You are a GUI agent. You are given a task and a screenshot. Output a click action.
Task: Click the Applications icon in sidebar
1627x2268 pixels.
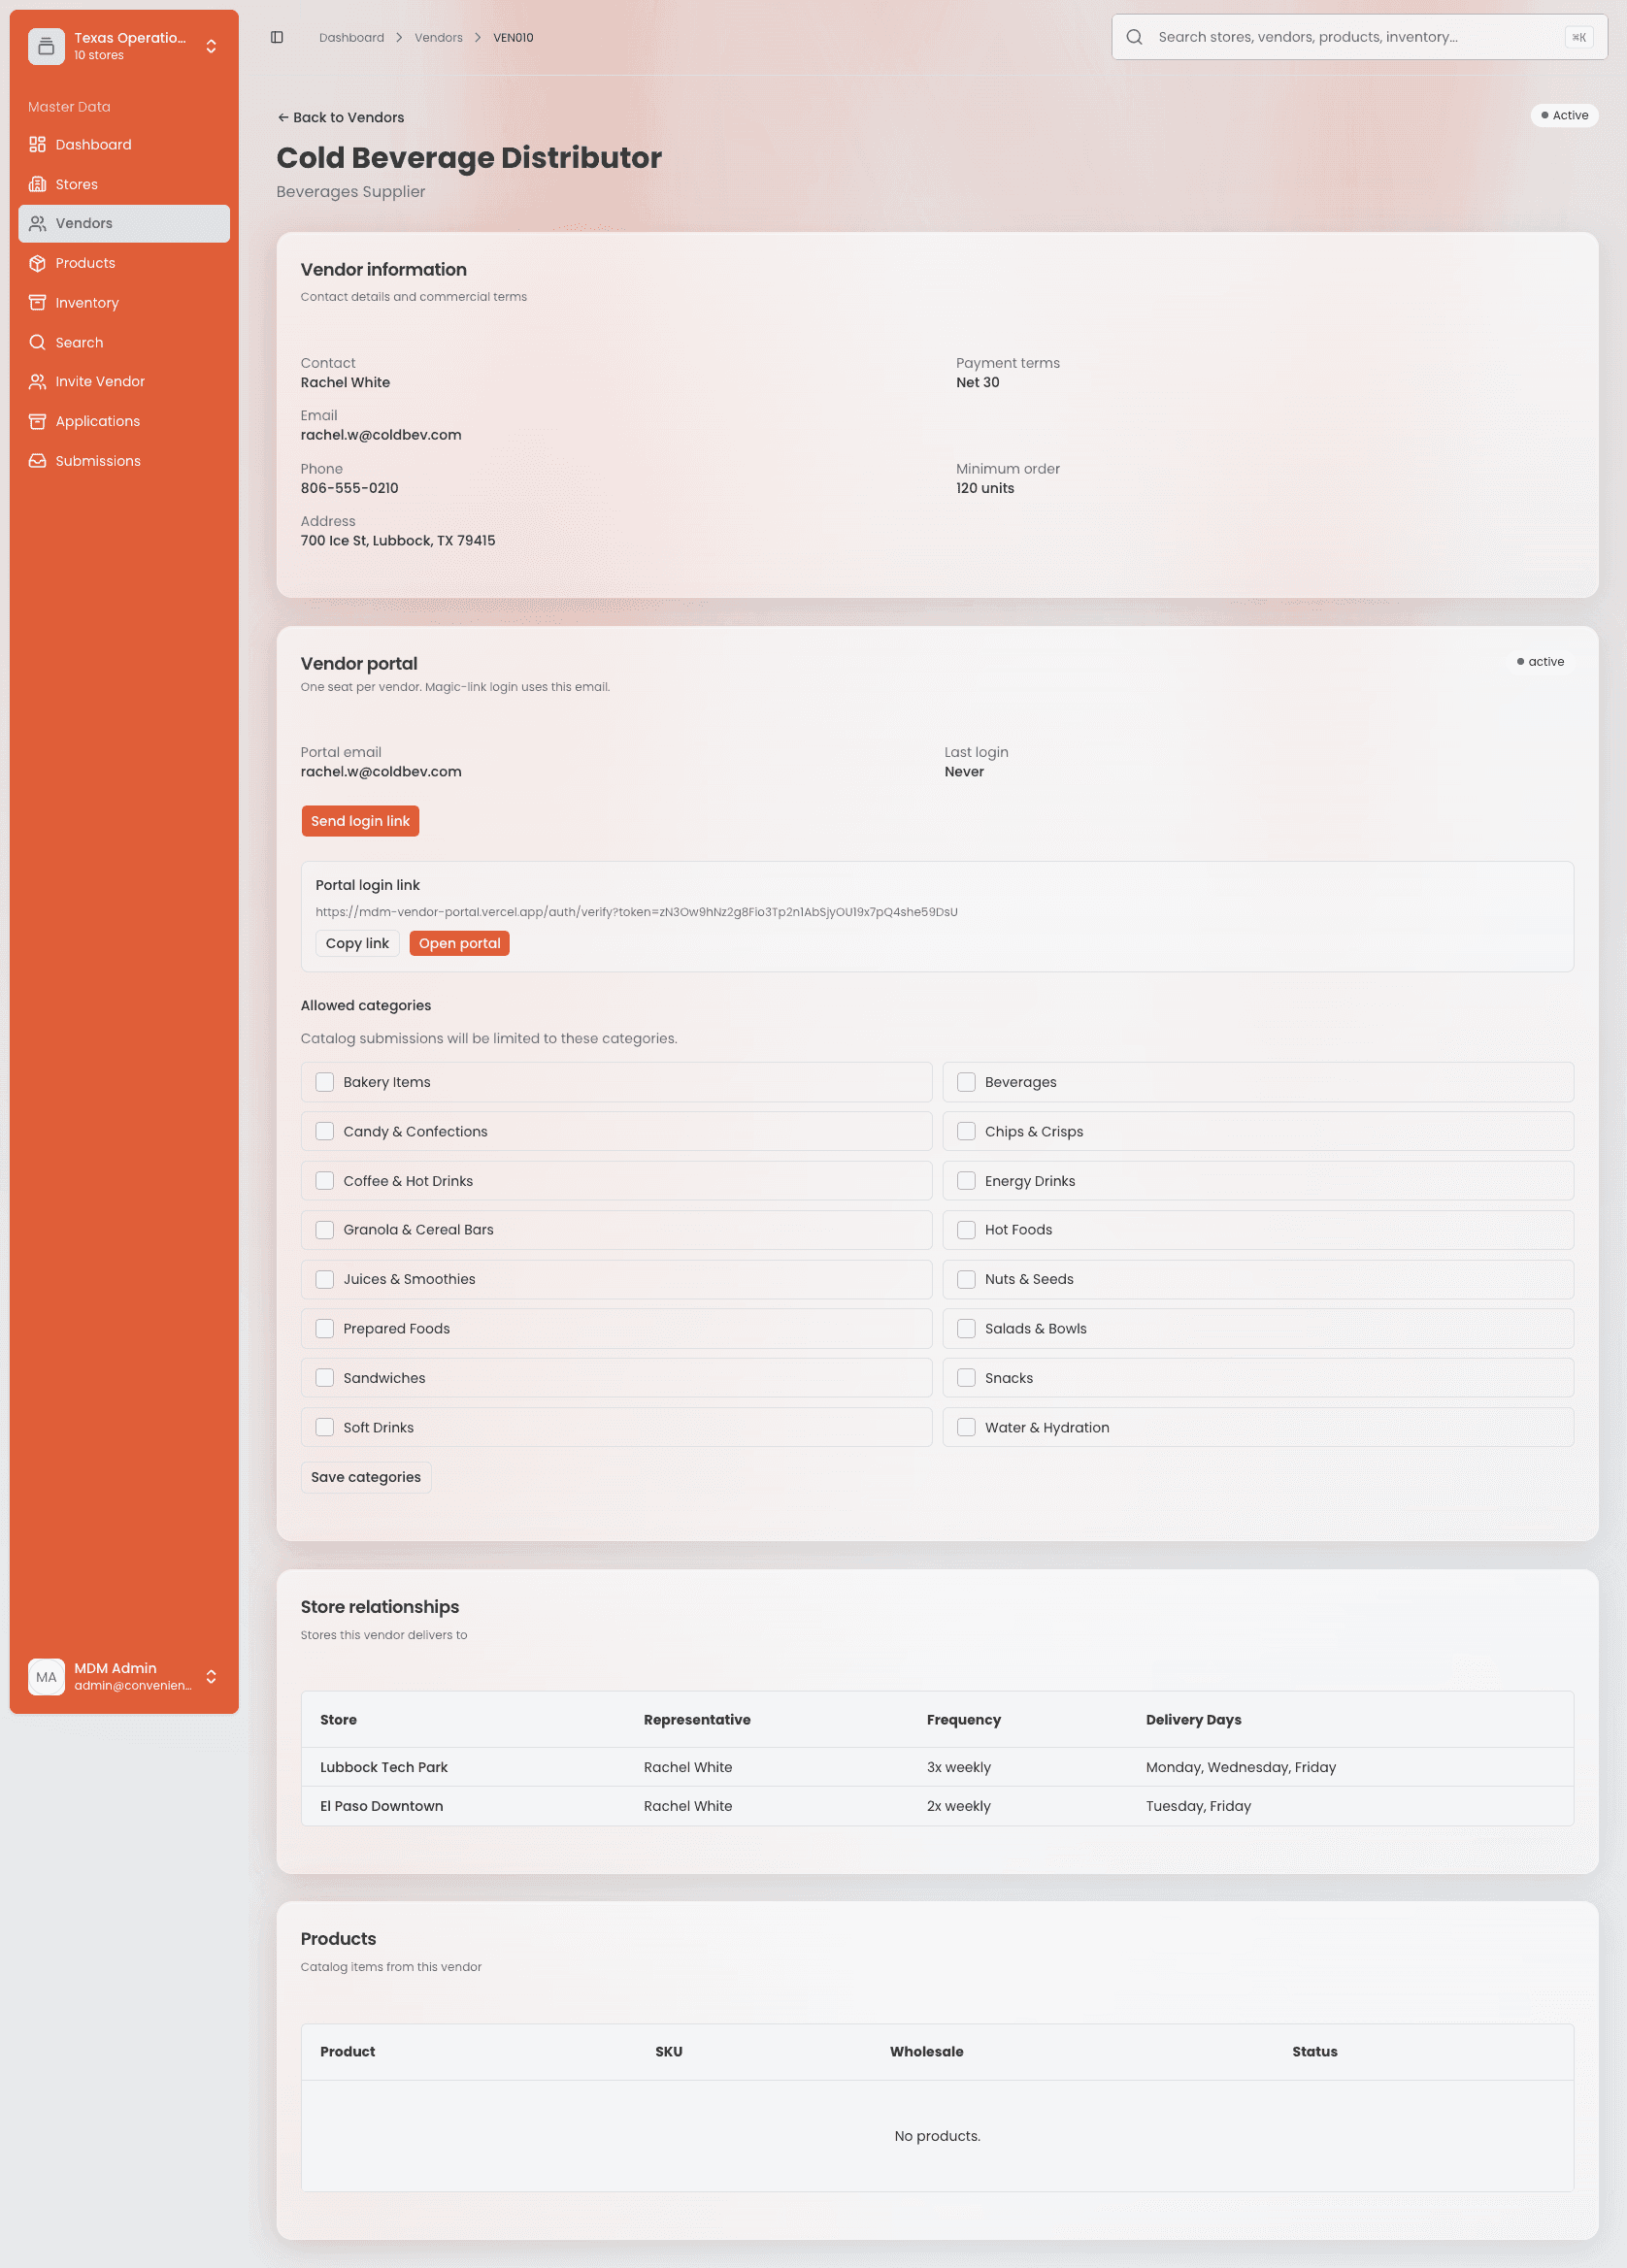coord(37,421)
